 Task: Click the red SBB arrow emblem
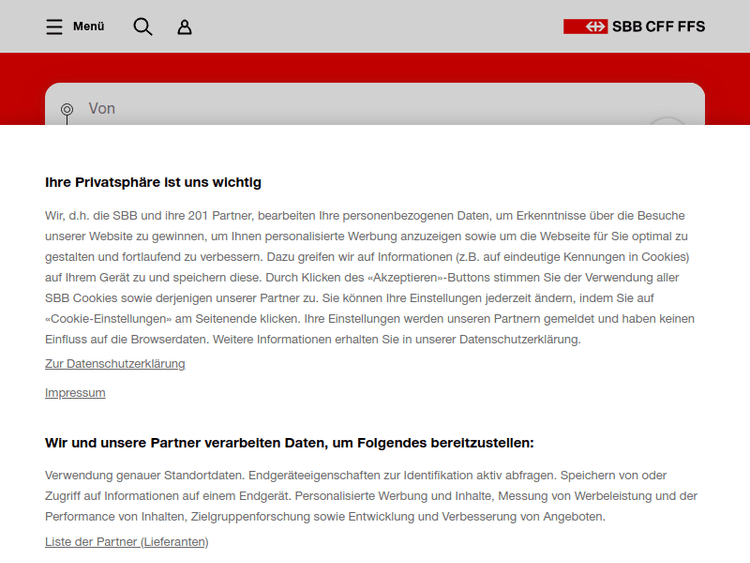point(585,27)
